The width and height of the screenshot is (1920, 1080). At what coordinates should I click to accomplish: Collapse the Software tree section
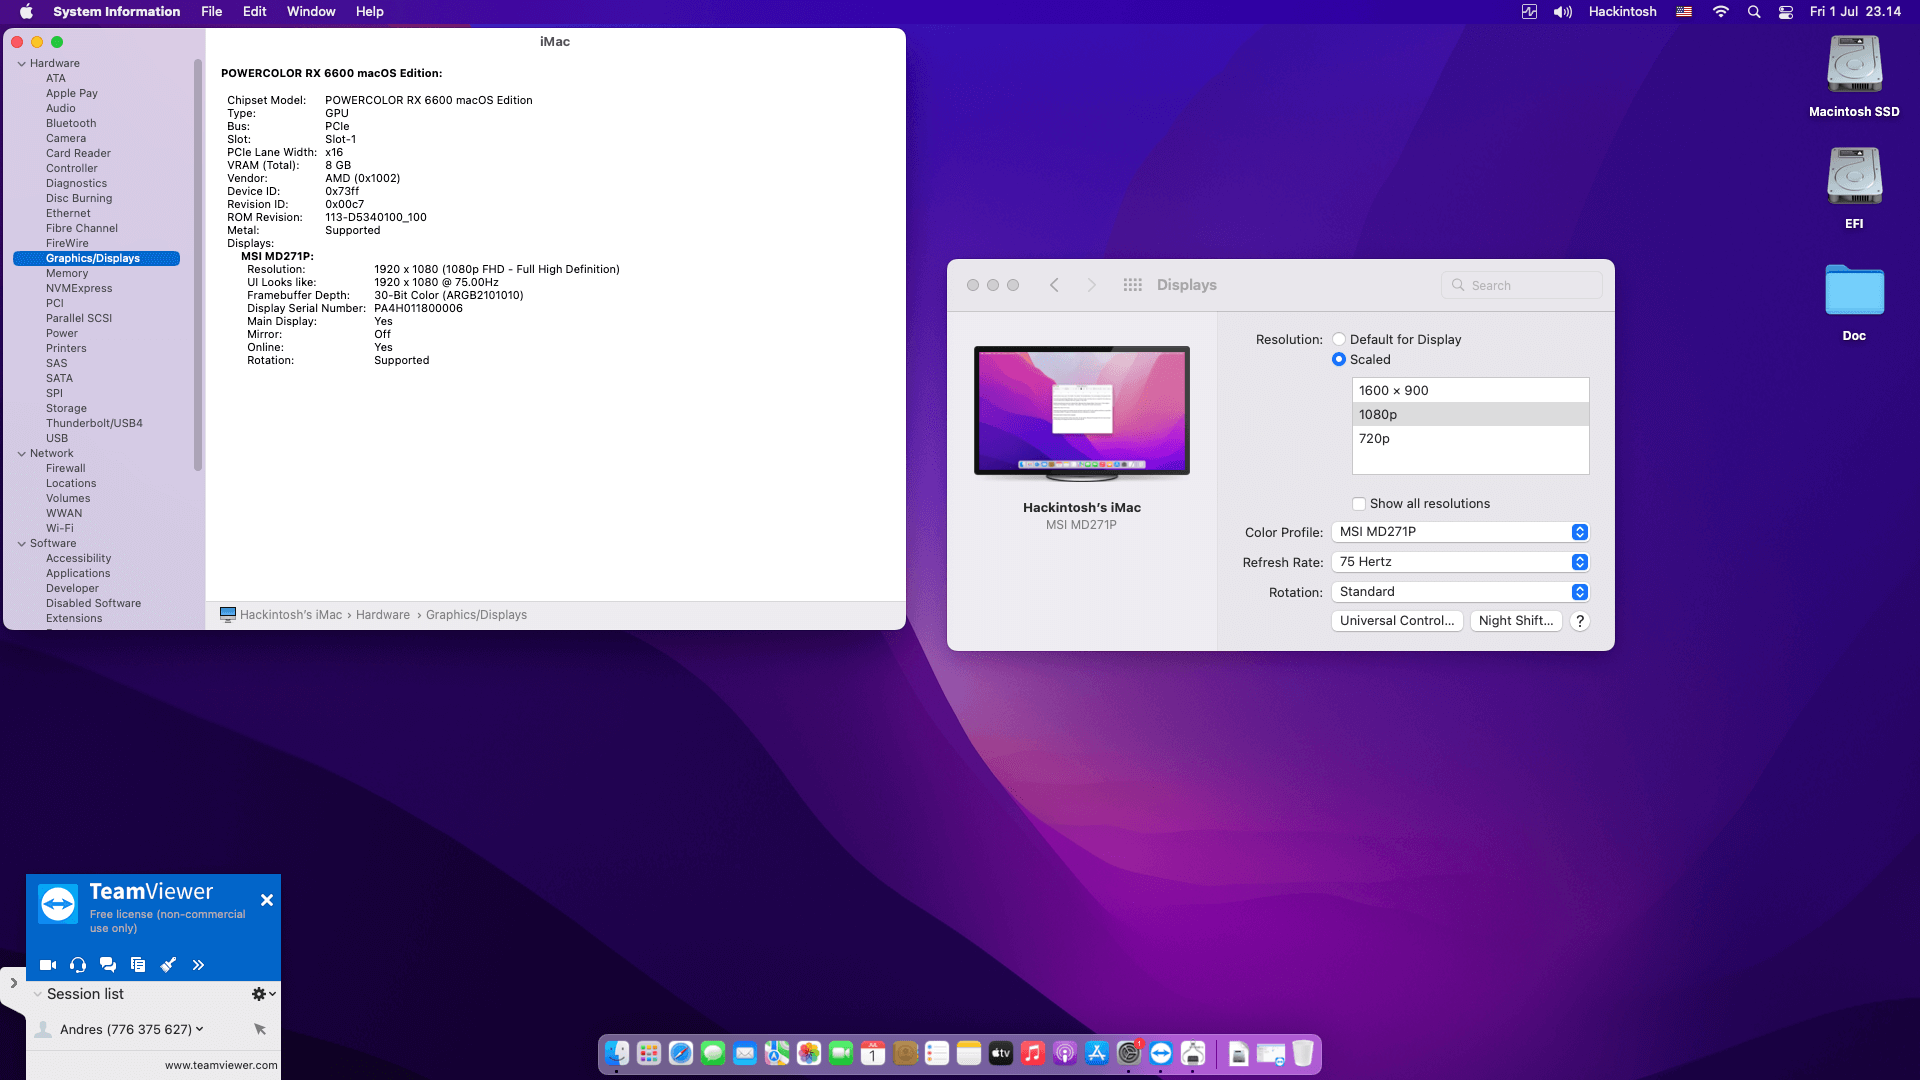21,543
